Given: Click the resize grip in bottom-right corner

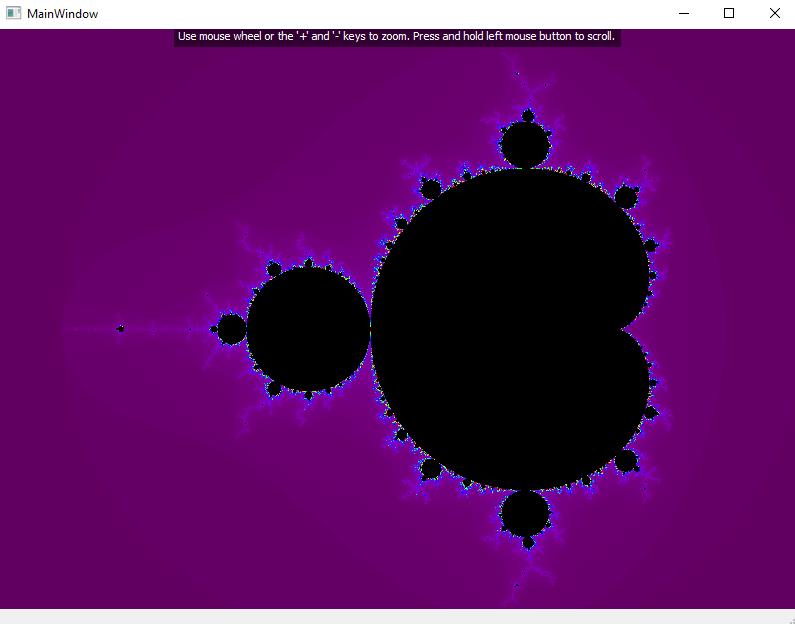Looking at the screenshot, I should tap(788, 617).
